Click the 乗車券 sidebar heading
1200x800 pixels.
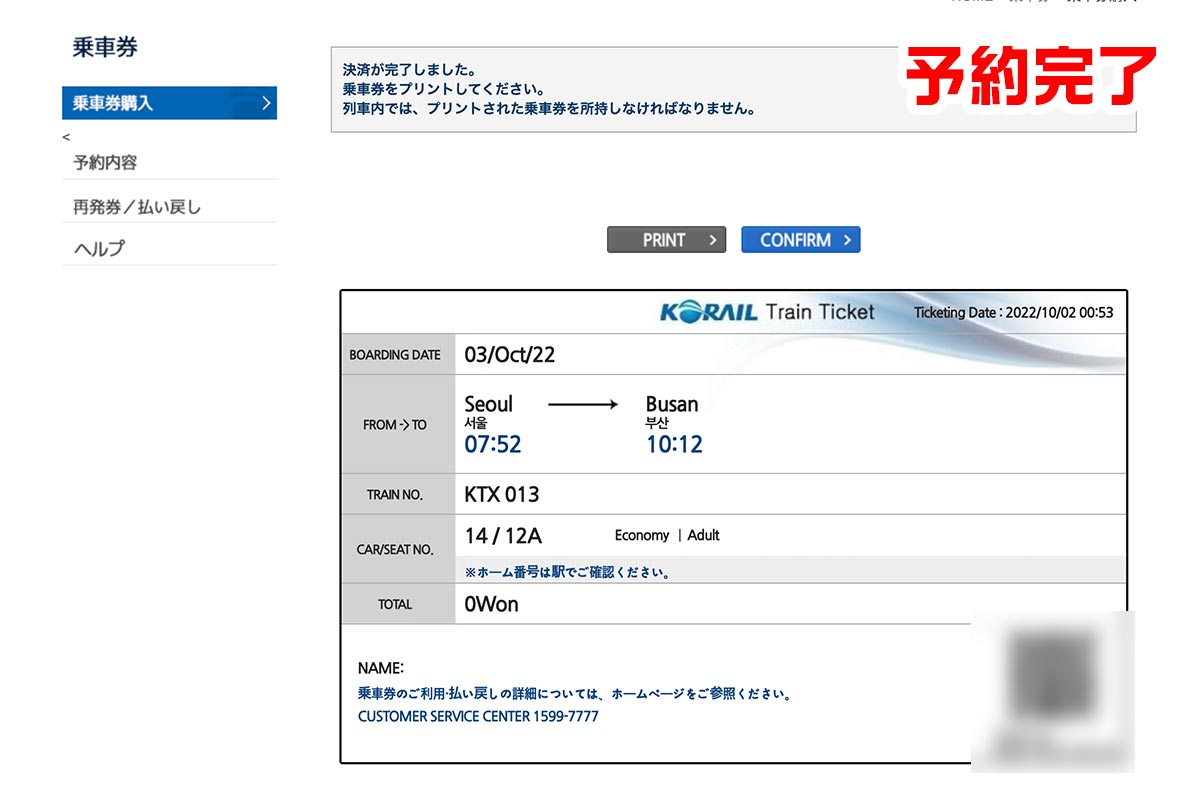105,47
